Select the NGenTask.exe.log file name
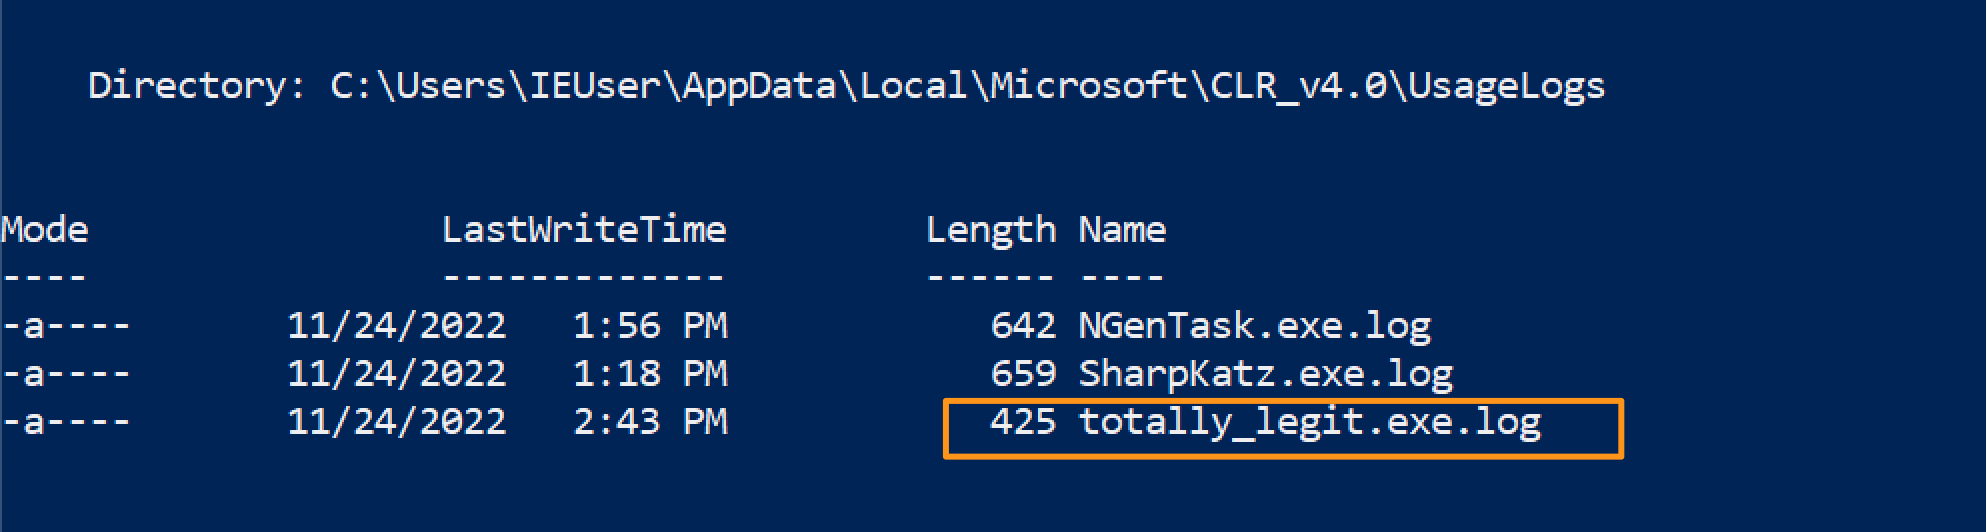 pos(1254,326)
